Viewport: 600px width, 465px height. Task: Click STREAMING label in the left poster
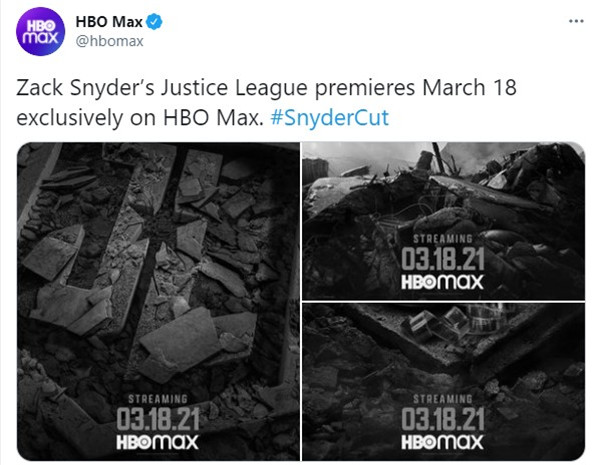[158, 399]
